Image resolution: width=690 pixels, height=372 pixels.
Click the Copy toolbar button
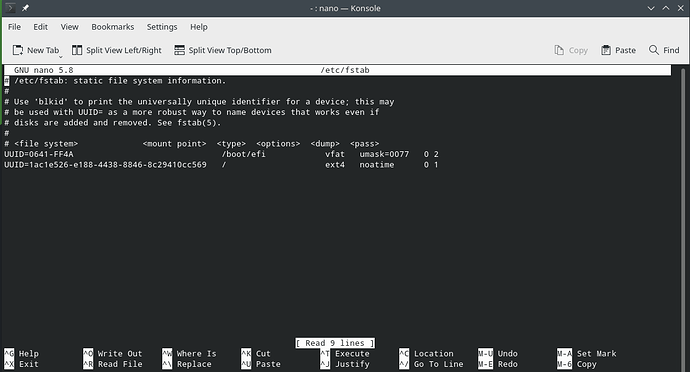click(x=571, y=50)
